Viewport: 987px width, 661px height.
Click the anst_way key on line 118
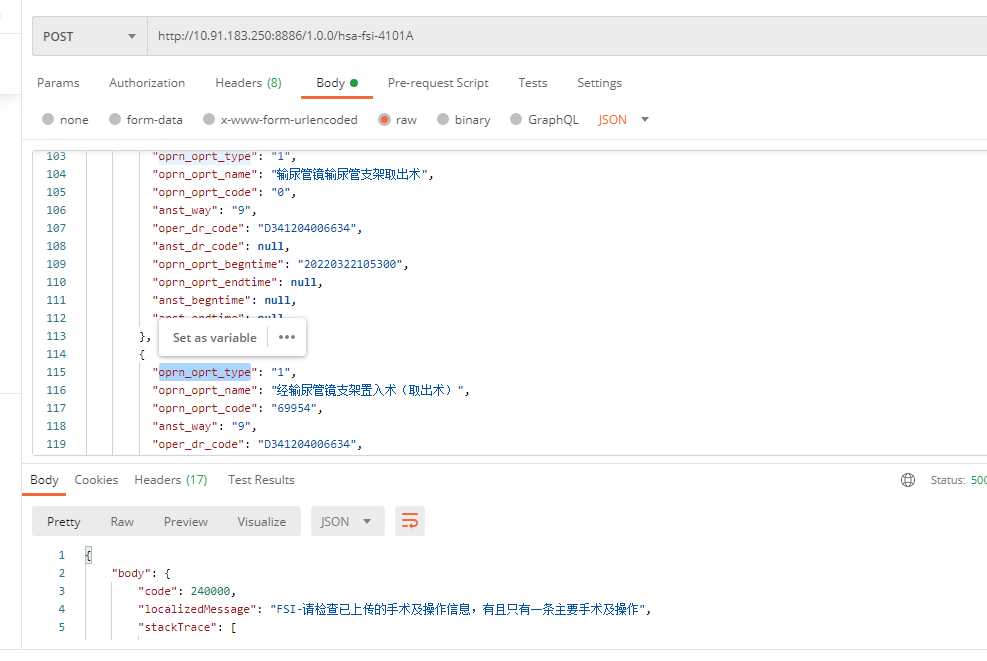[x=184, y=426]
